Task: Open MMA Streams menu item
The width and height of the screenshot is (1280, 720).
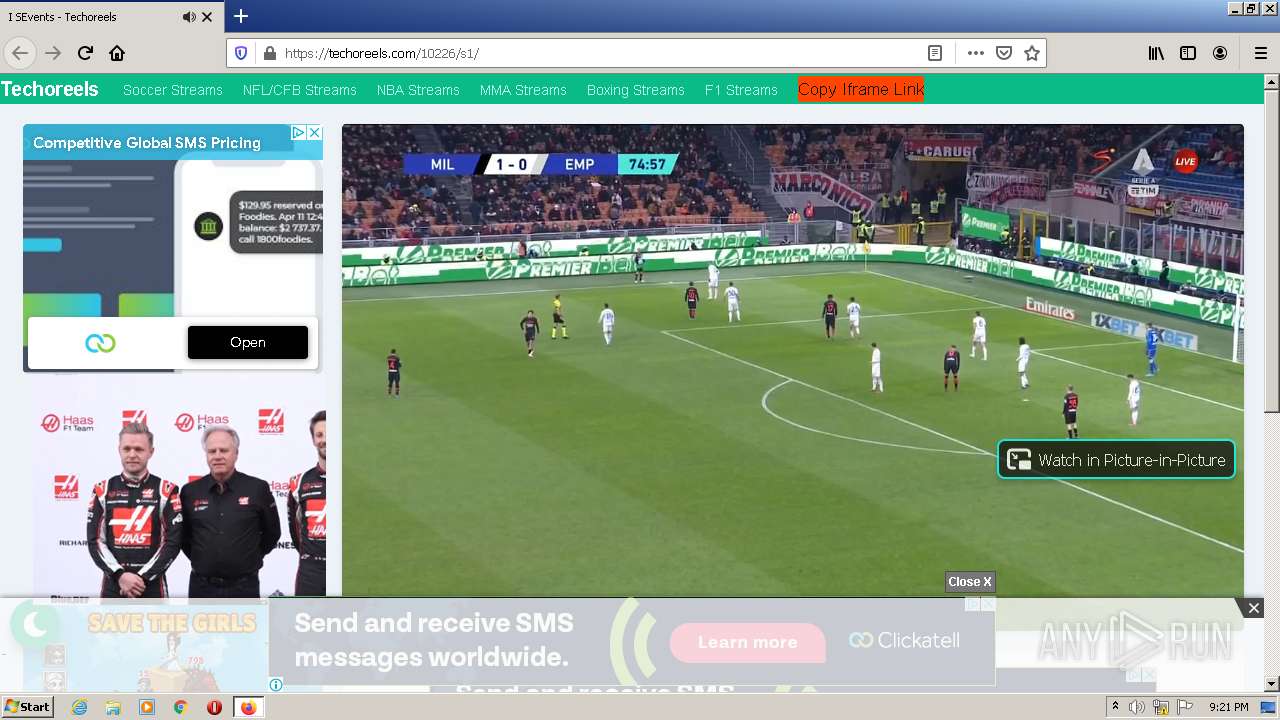Action: [523, 90]
